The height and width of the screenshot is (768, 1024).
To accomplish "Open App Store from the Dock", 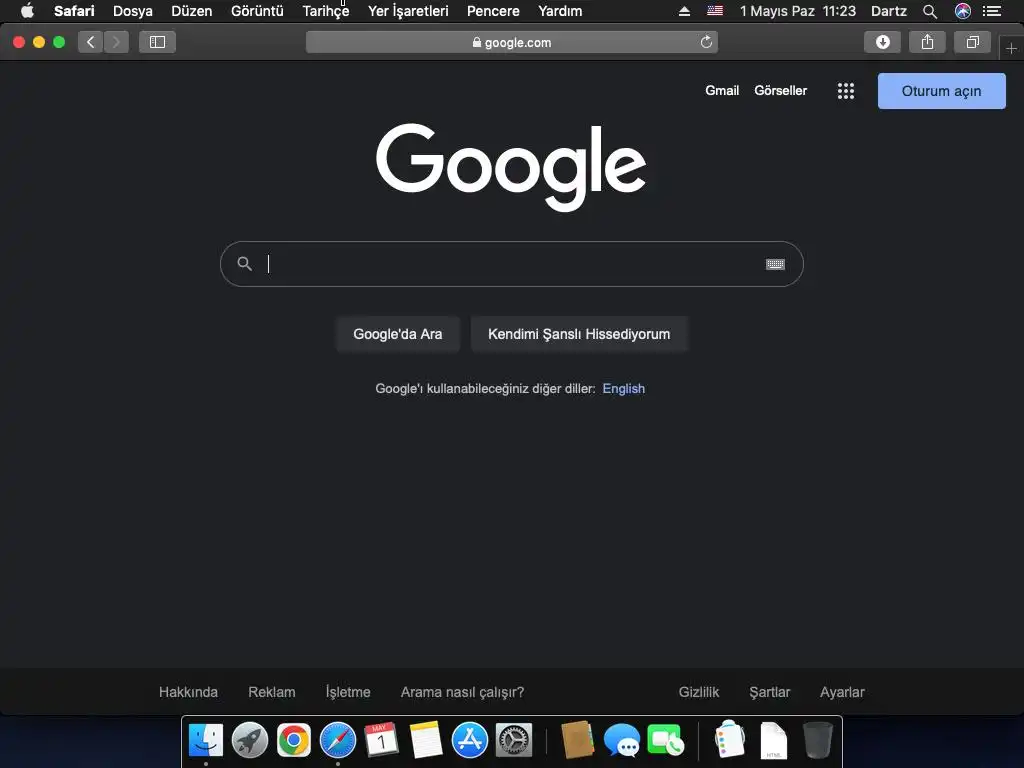I will point(470,741).
